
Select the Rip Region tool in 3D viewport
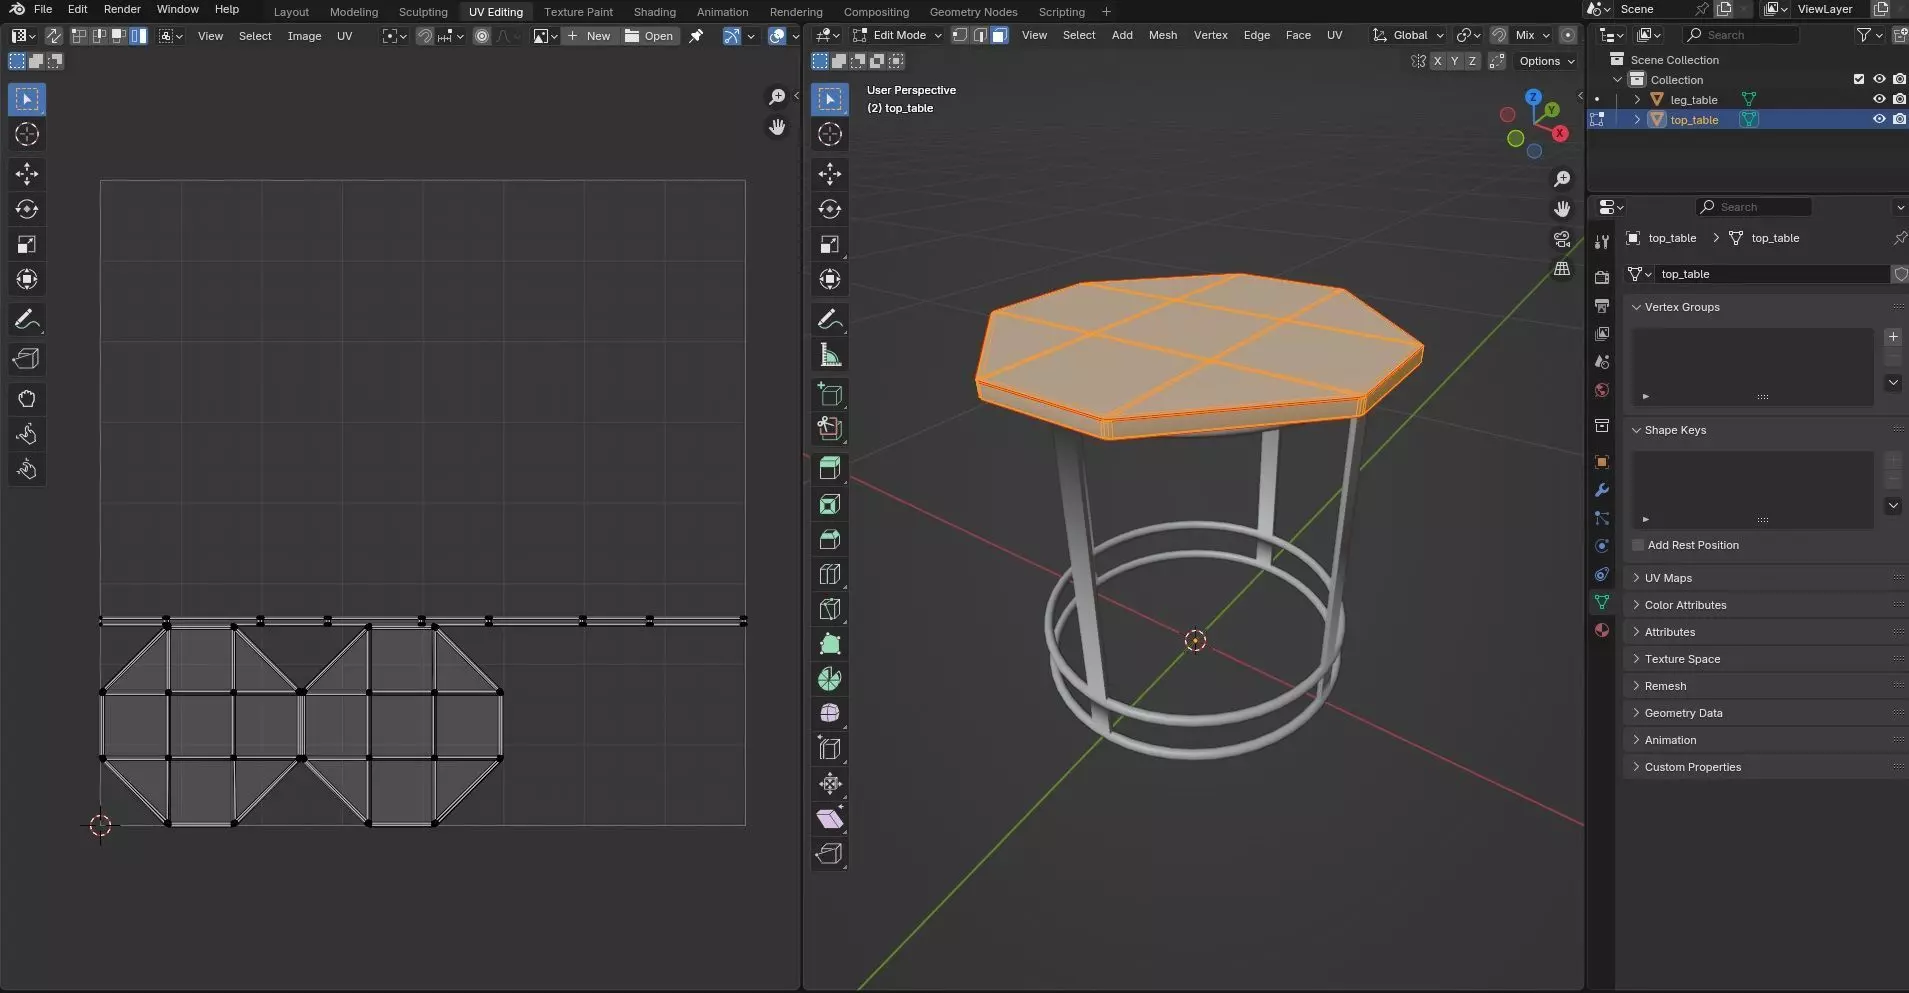(x=830, y=854)
